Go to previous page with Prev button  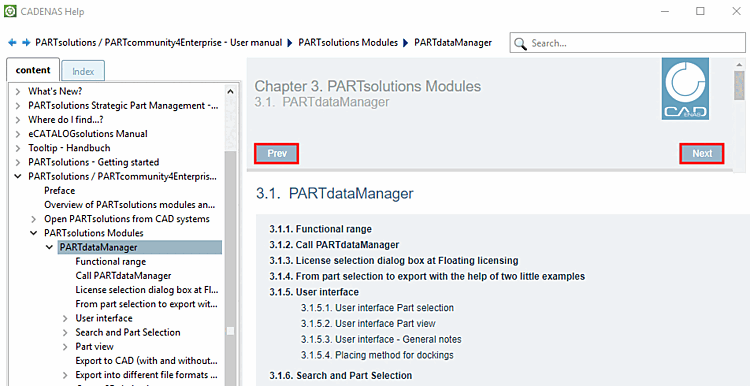(x=277, y=154)
